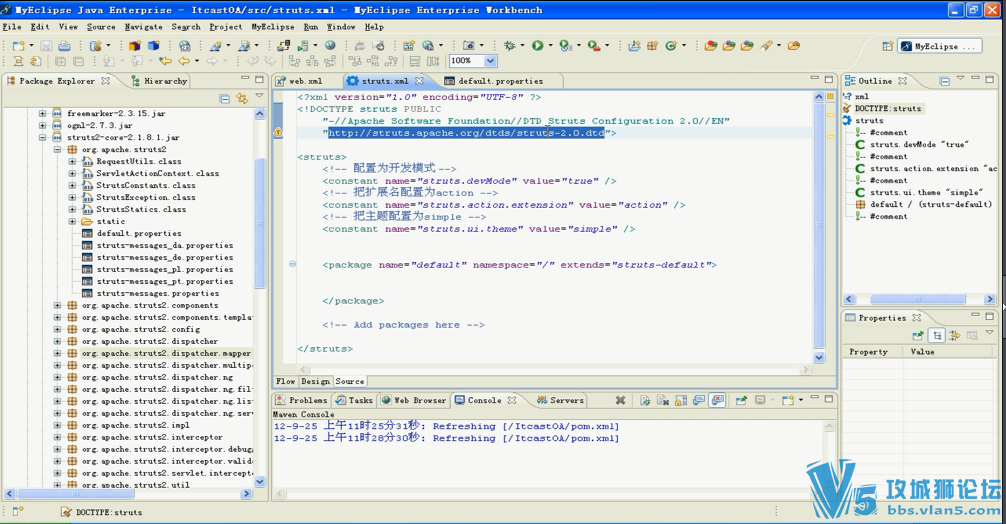Click Link with Editor in the Package Explorer
The width and height of the screenshot is (1006, 524).
[x=241, y=99]
